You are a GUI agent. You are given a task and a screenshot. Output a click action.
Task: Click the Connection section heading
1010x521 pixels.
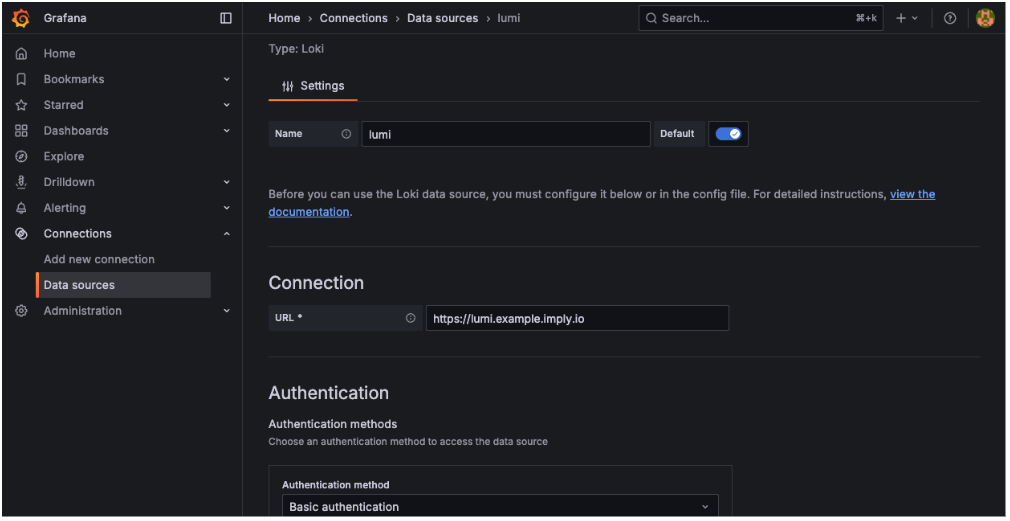pyautogui.click(x=316, y=283)
